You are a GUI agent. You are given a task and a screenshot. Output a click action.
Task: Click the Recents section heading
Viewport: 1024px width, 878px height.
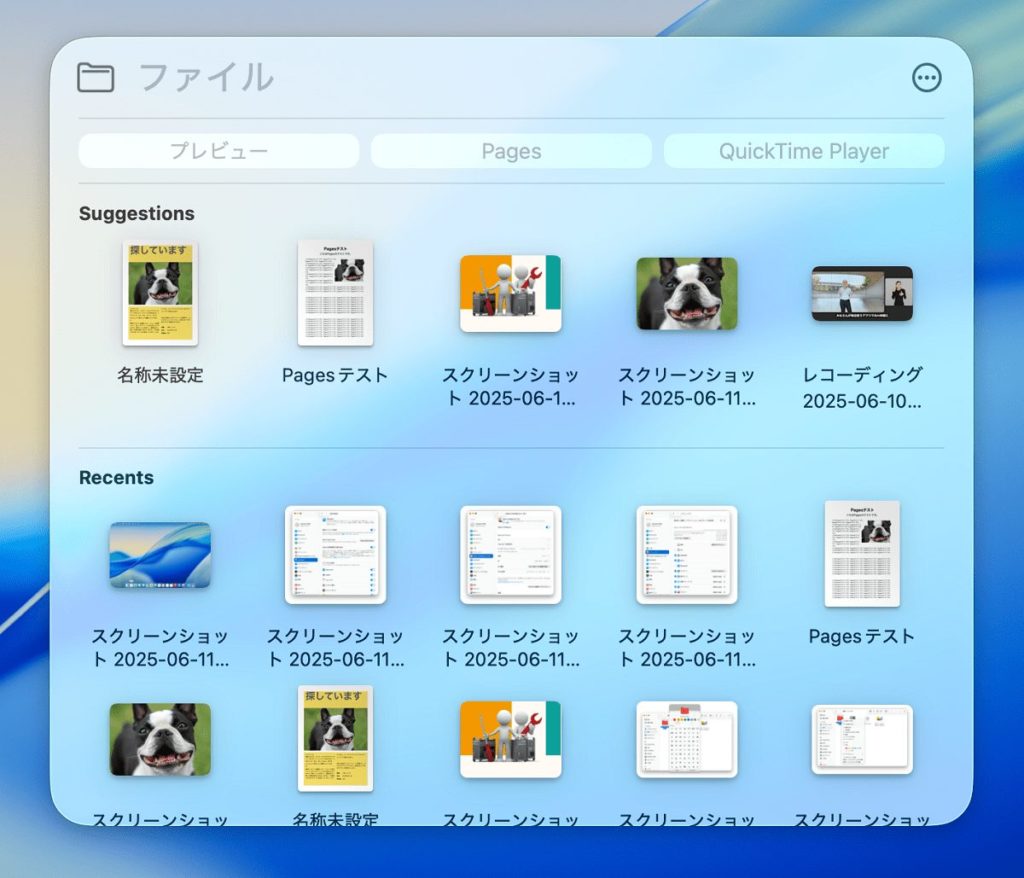click(x=116, y=478)
